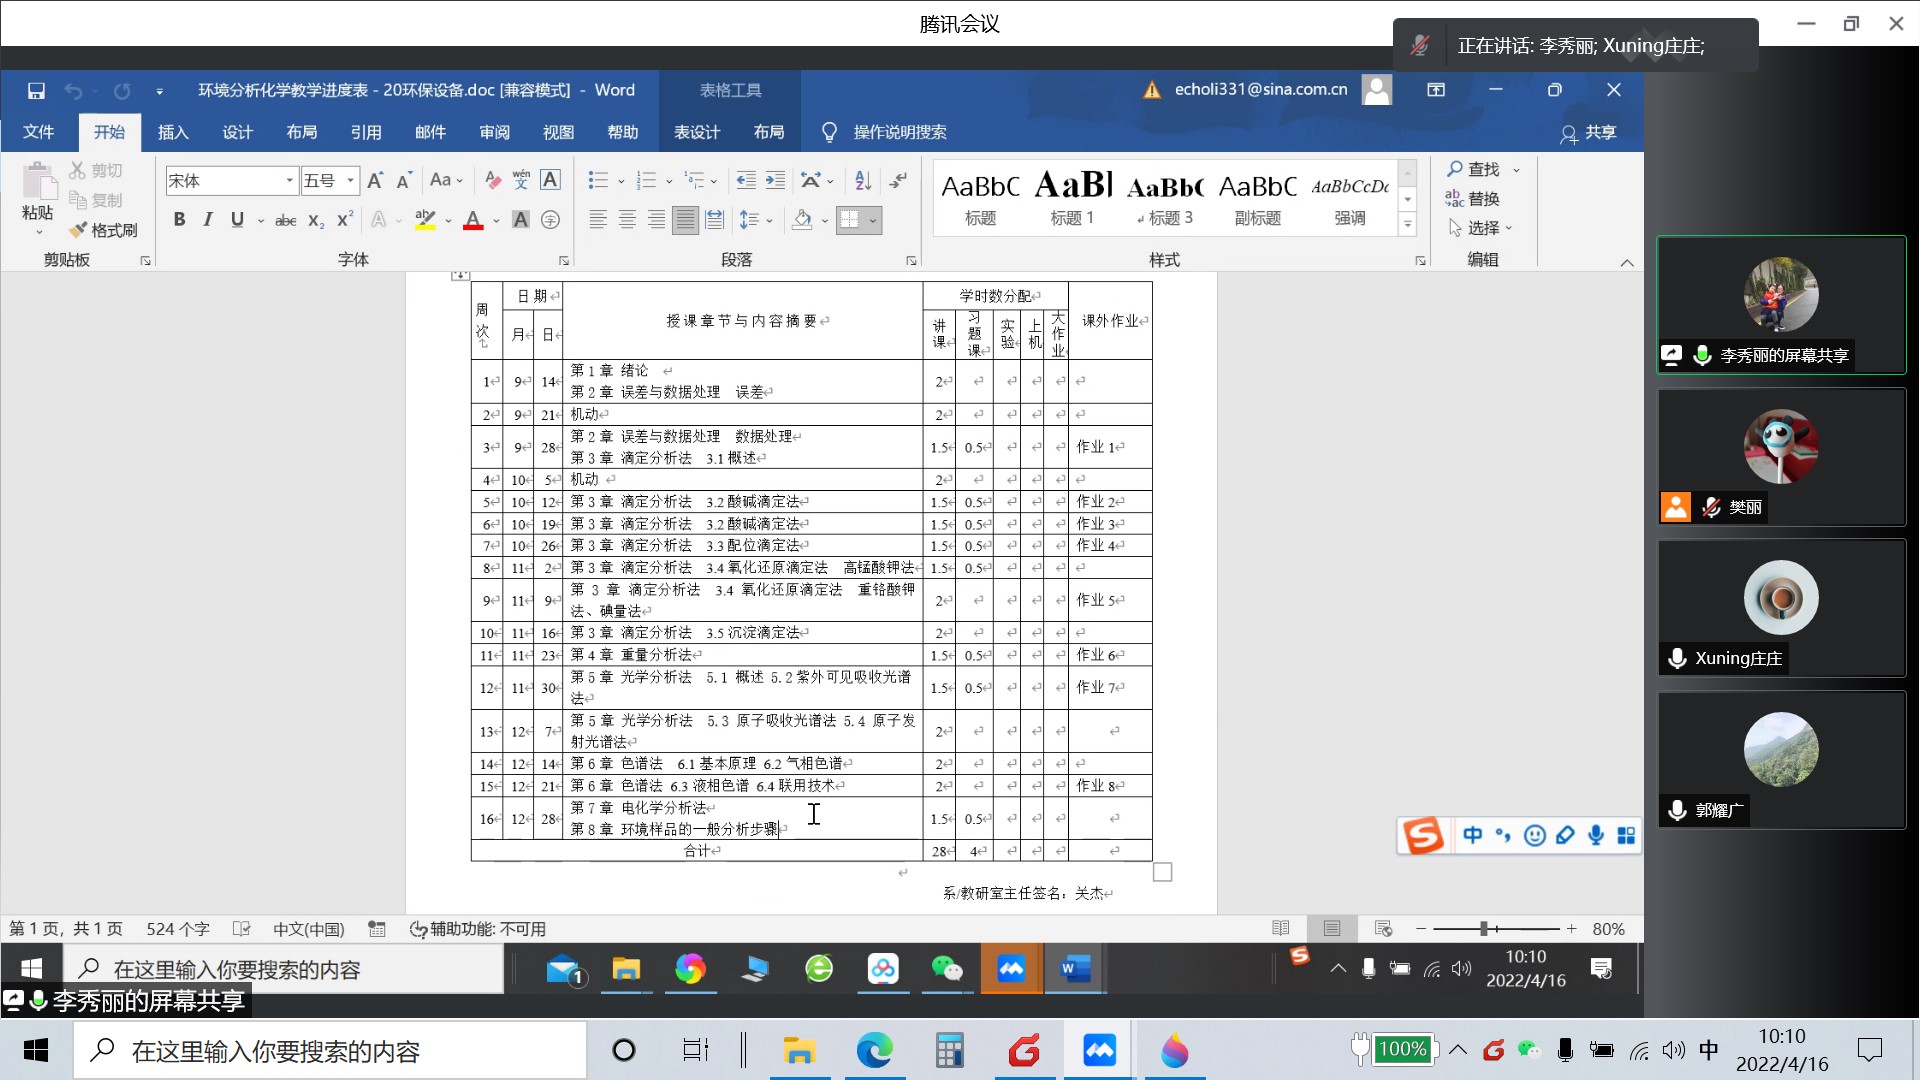Center-align the paragraph text
Screen dimensions: 1920x1080
tap(627, 220)
